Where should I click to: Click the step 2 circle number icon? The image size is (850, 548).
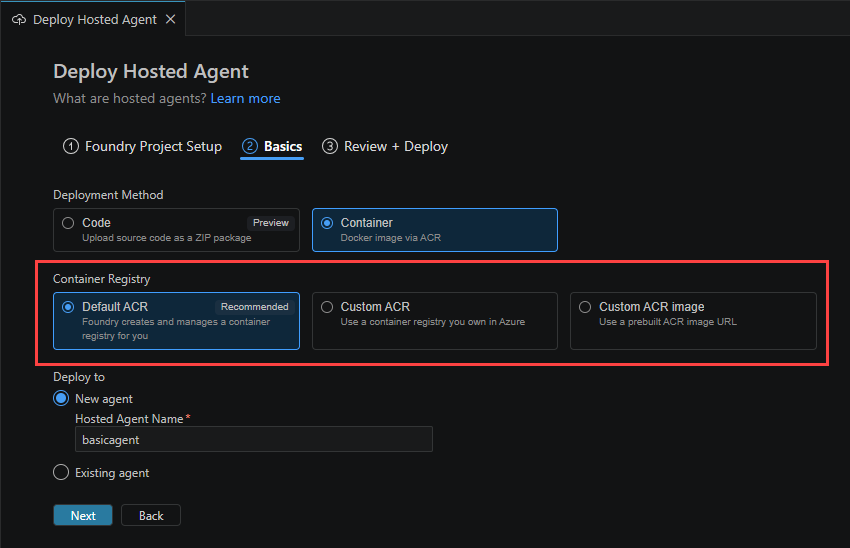point(249,146)
